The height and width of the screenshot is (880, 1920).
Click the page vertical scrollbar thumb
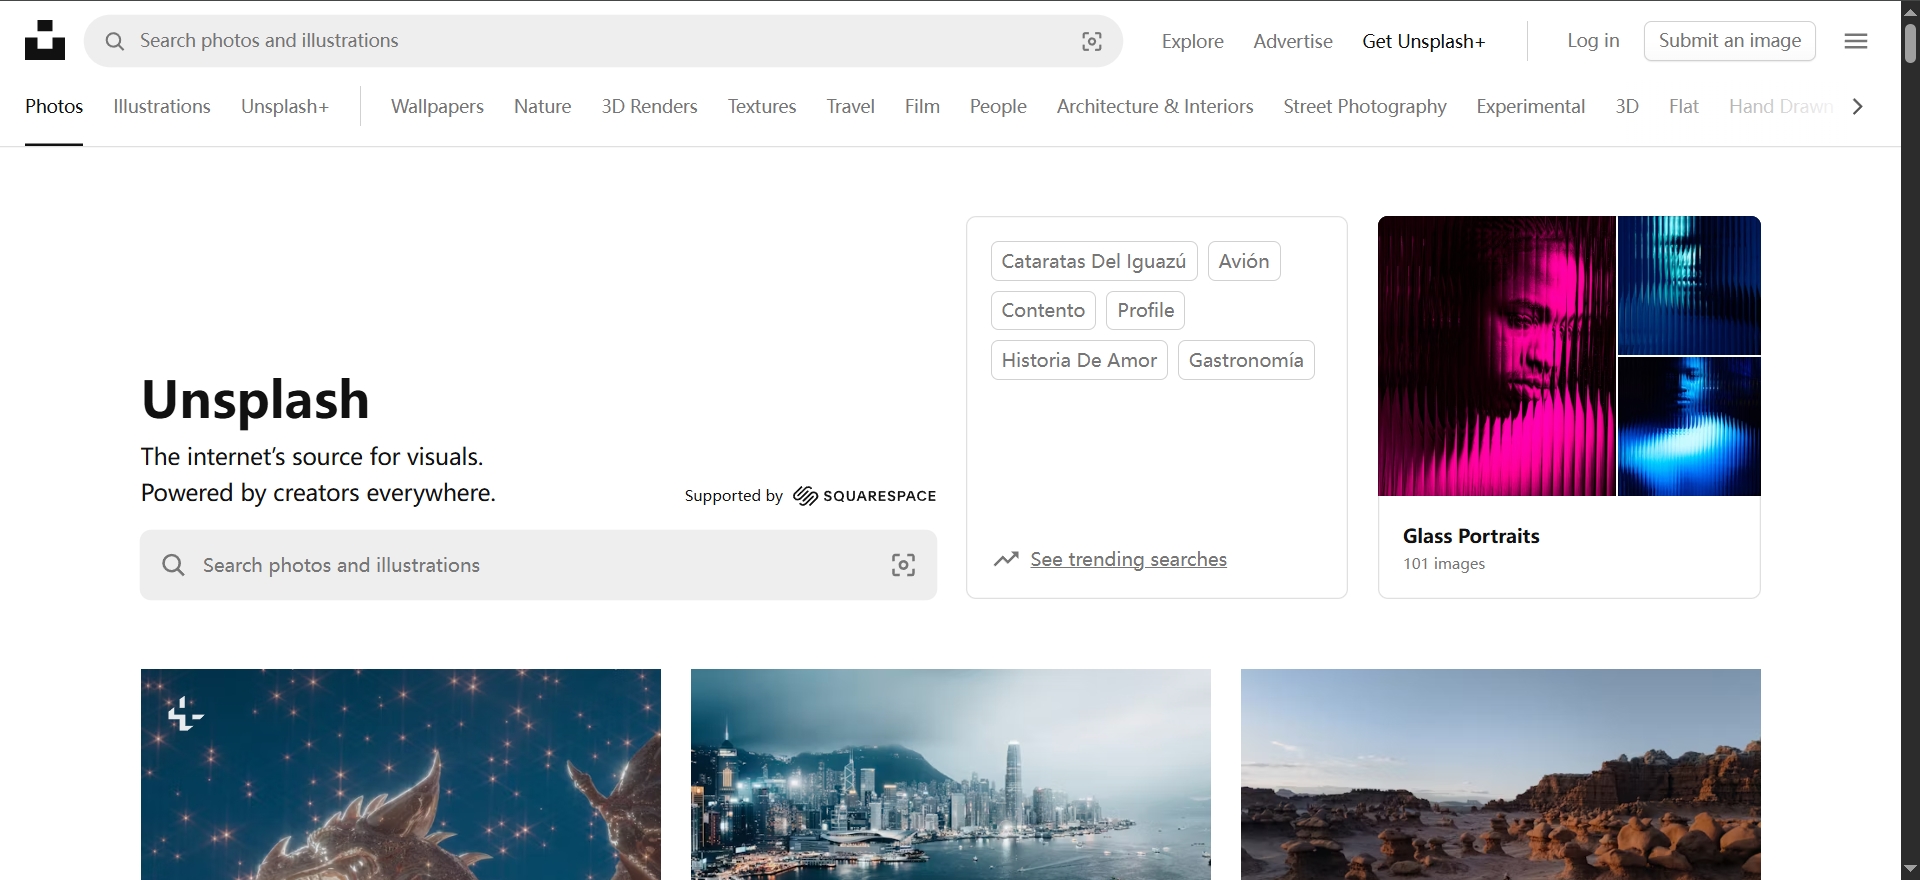click(1910, 43)
